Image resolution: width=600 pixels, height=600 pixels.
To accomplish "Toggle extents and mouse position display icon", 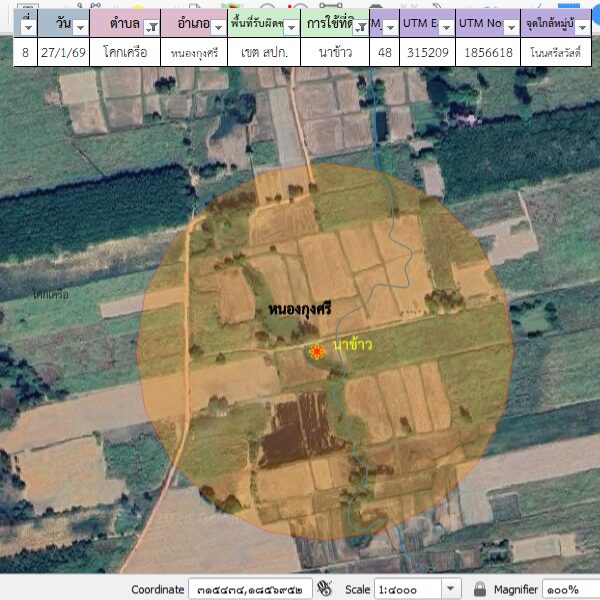I will [x=324, y=589].
